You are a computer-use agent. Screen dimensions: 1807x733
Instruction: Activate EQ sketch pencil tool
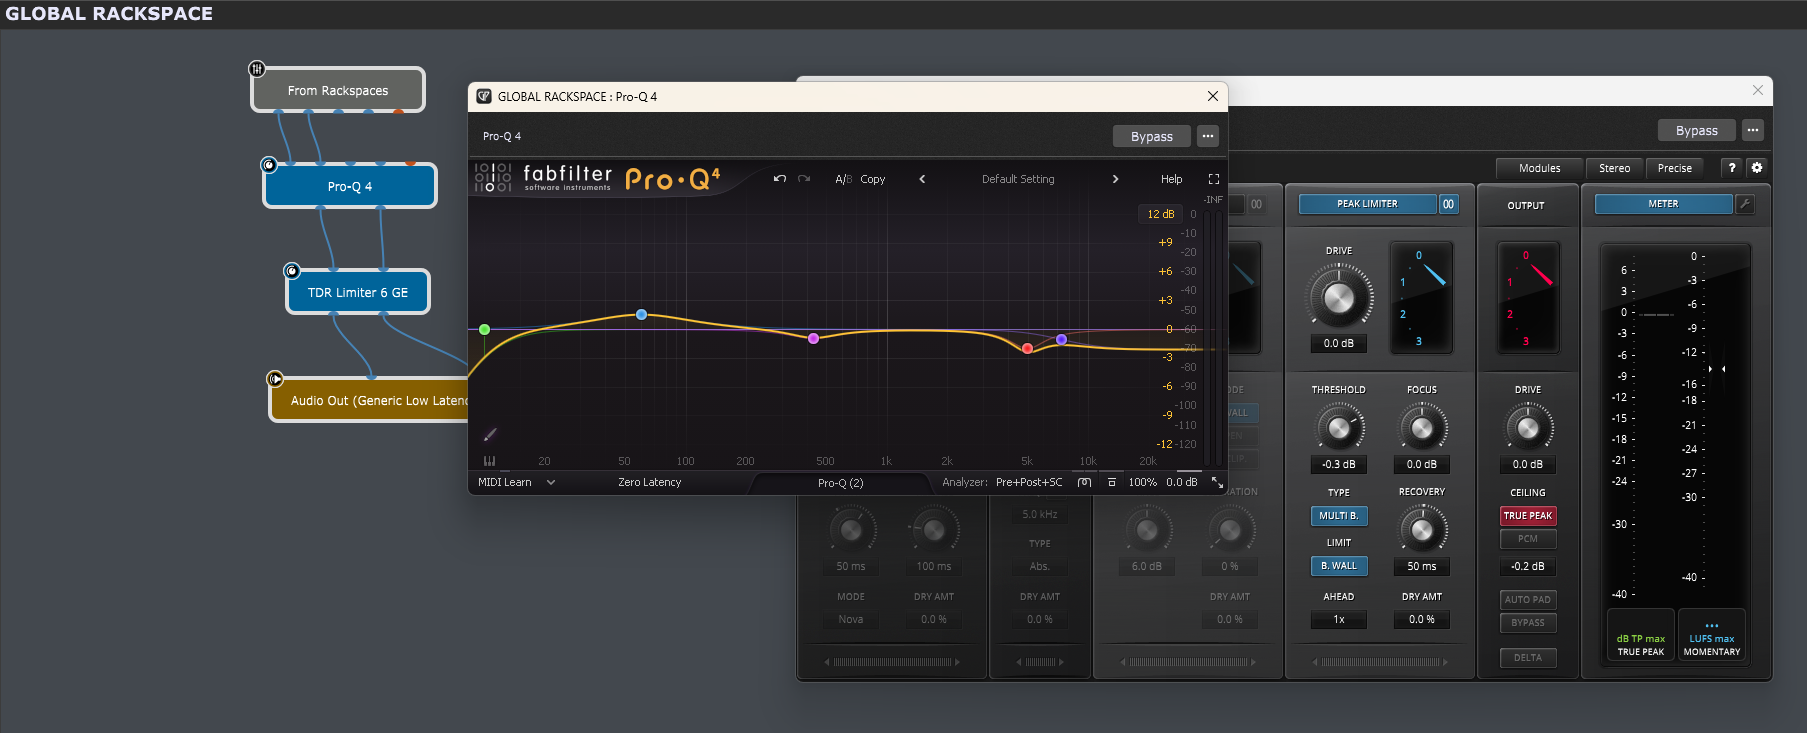point(490,435)
